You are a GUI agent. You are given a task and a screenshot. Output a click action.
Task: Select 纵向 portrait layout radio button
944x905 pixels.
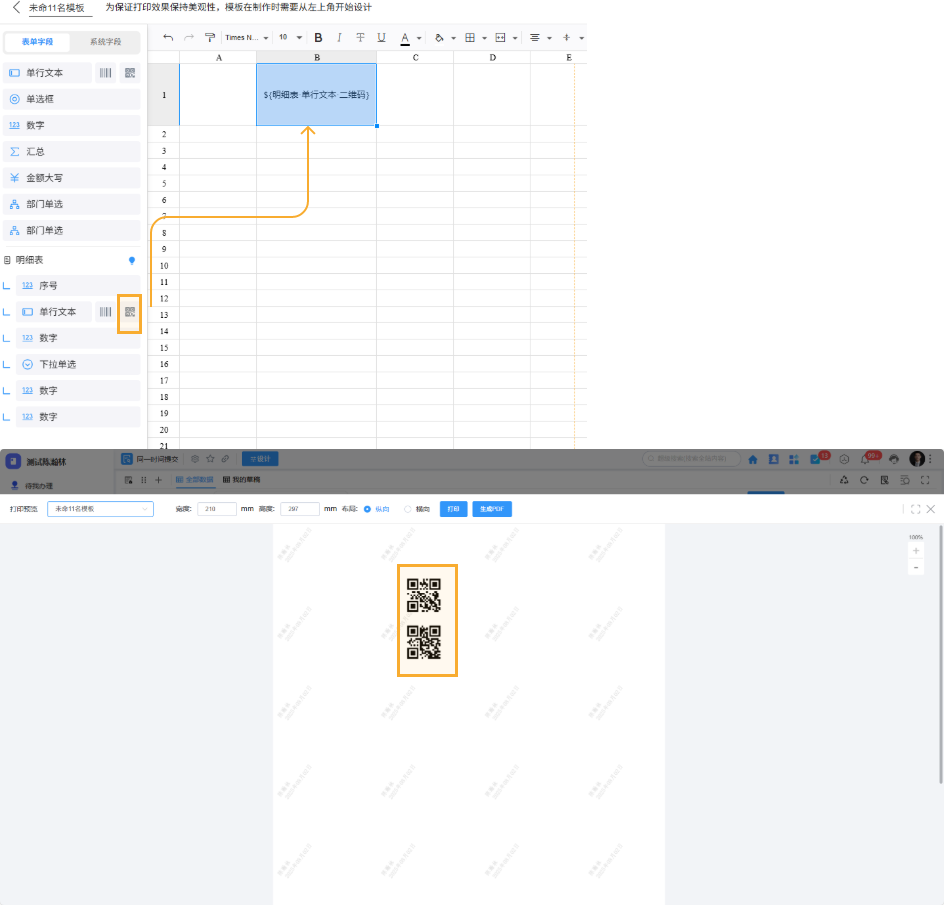click(x=367, y=509)
